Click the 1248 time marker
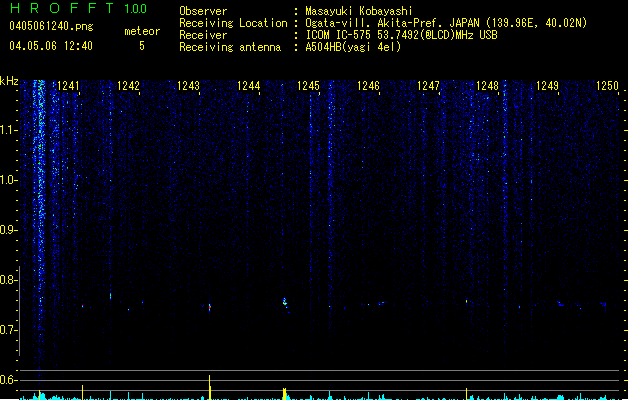Viewport: 629px width, 400px height. click(x=487, y=85)
